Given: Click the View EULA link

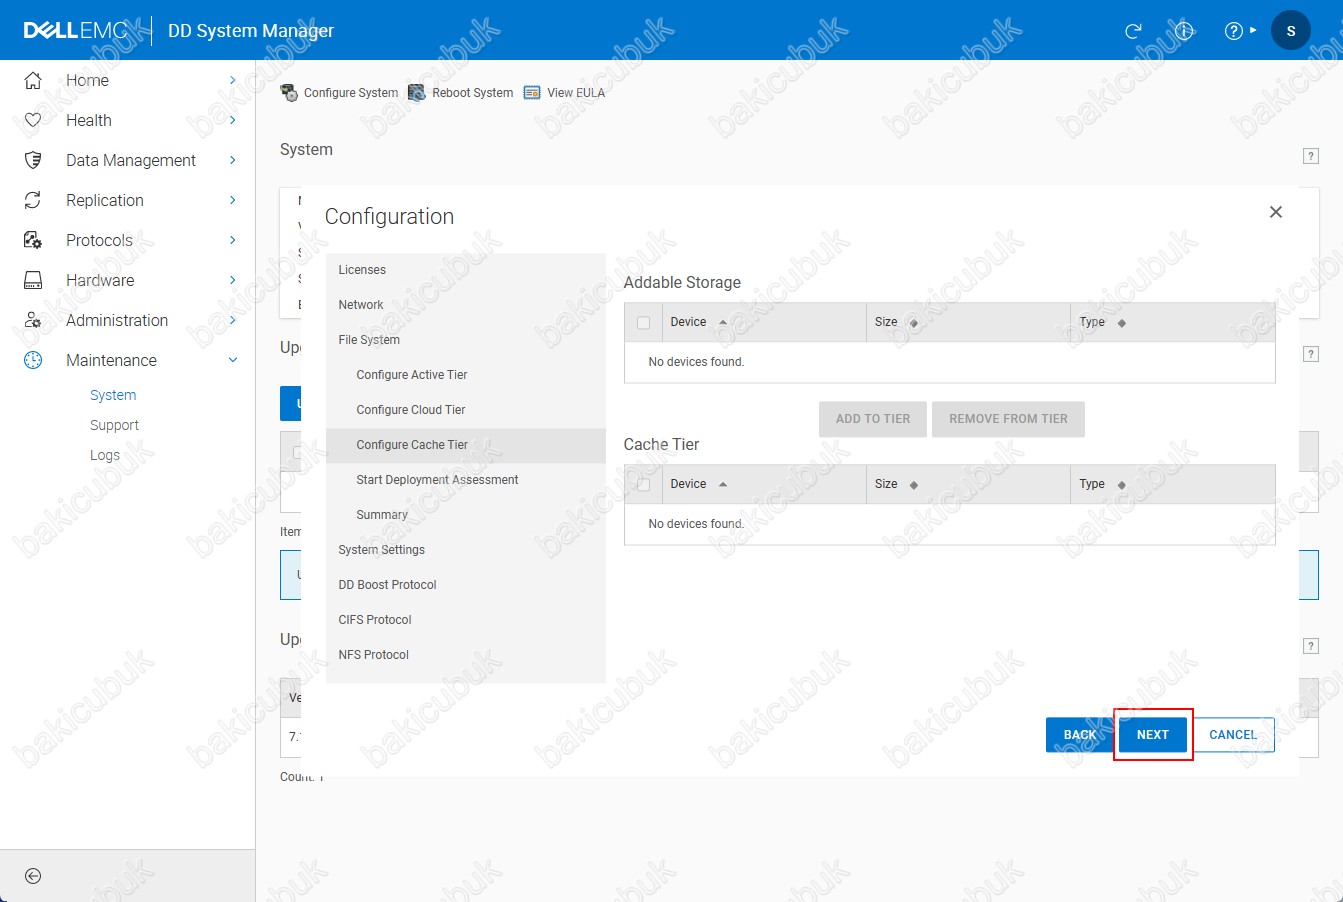Looking at the screenshot, I should (x=576, y=93).
